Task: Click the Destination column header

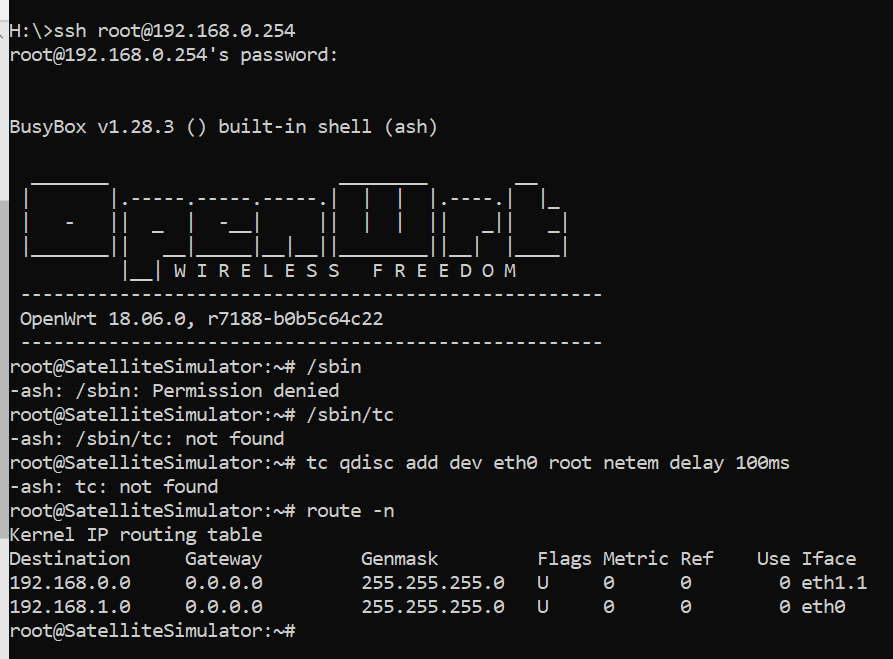Action: click(x=69, y=559)
